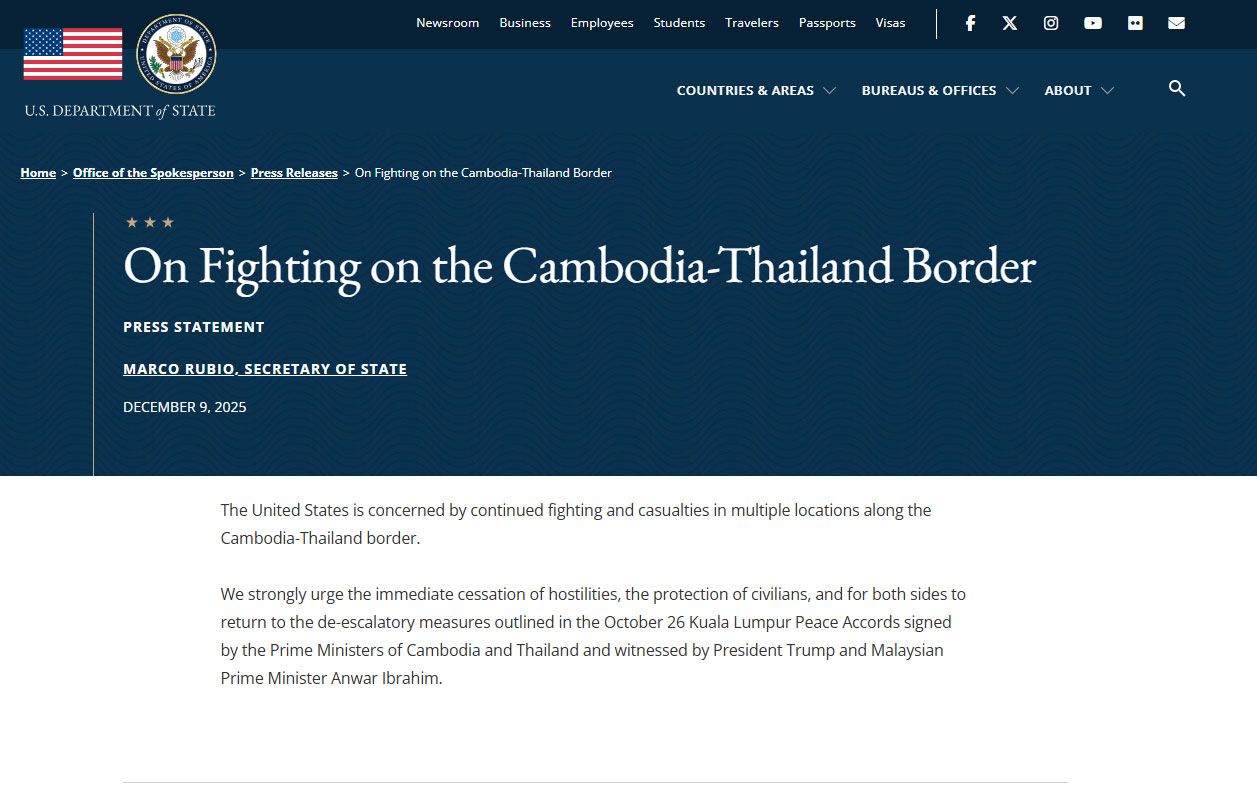Follow the Marco Rubio, Secretary of State link

click(x=265, y=369)
